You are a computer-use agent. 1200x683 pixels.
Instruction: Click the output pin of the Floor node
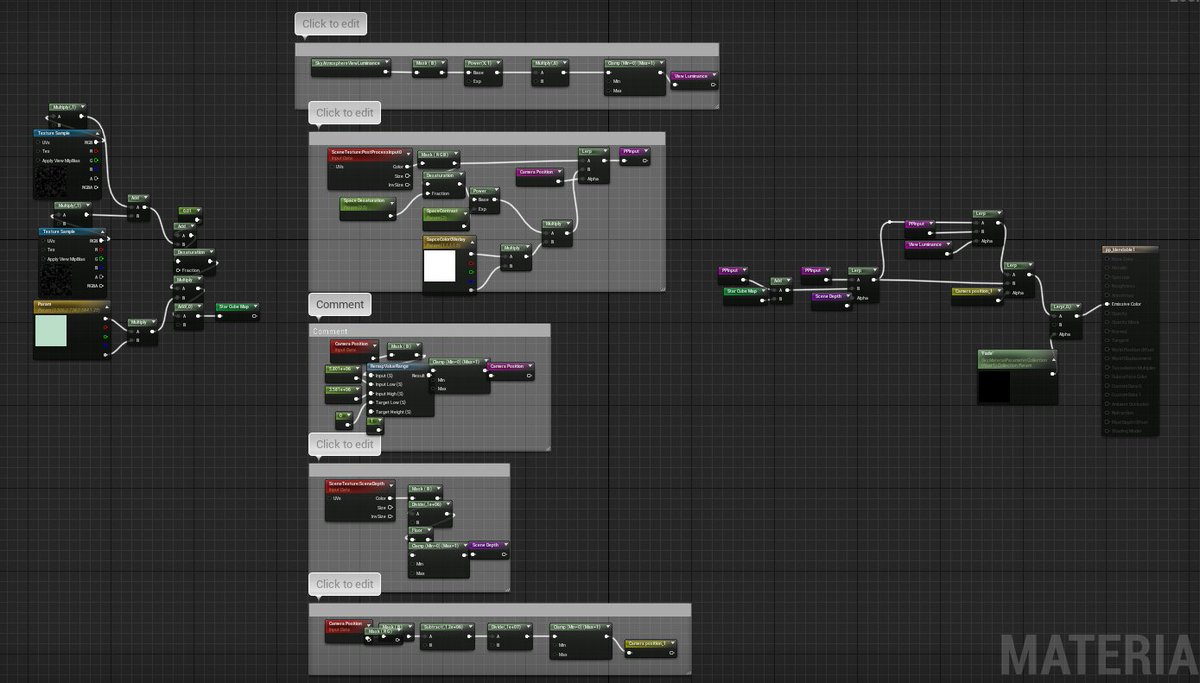click(x=428, y=539)
